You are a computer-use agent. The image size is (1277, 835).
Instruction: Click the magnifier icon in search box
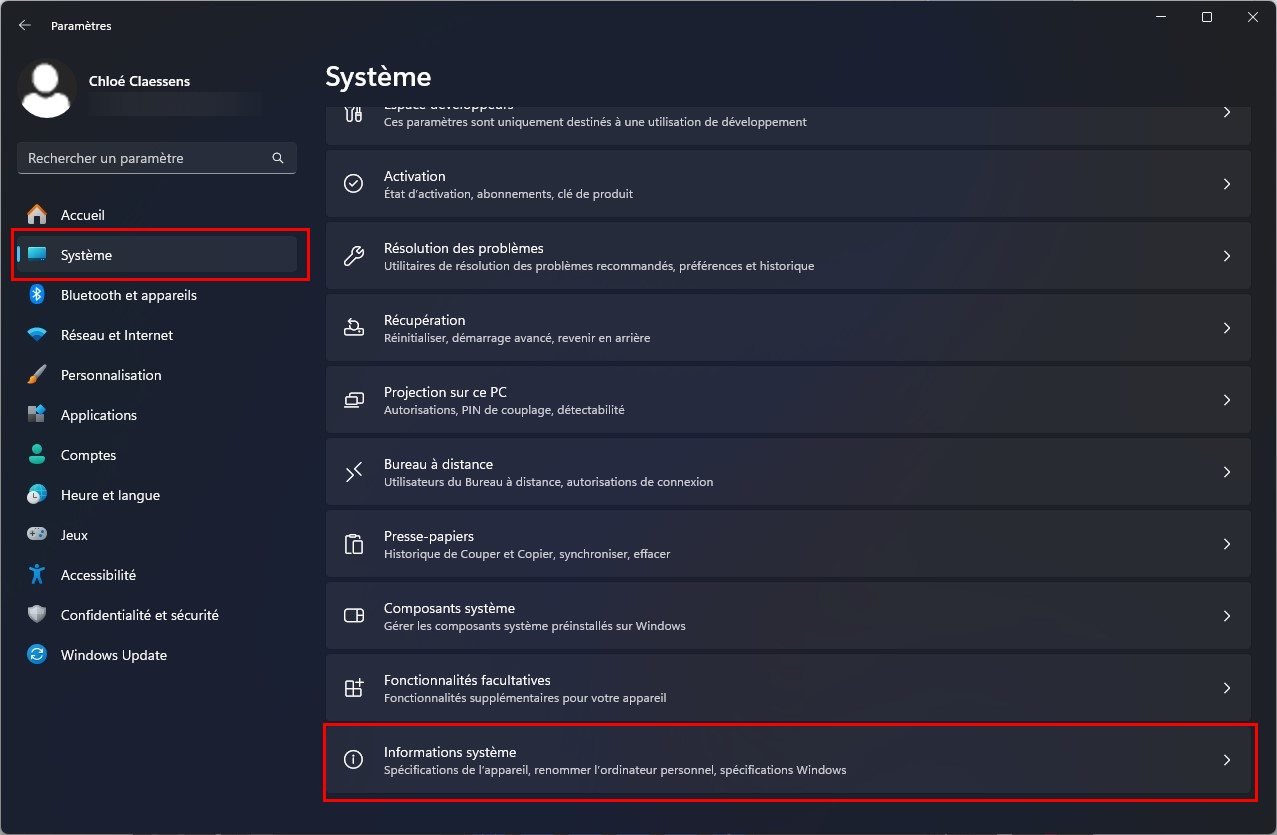tap(278, 158)
